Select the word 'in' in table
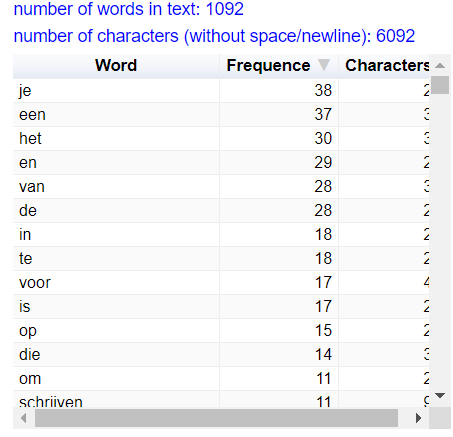453x437 pixels. (x=25, y=235)
